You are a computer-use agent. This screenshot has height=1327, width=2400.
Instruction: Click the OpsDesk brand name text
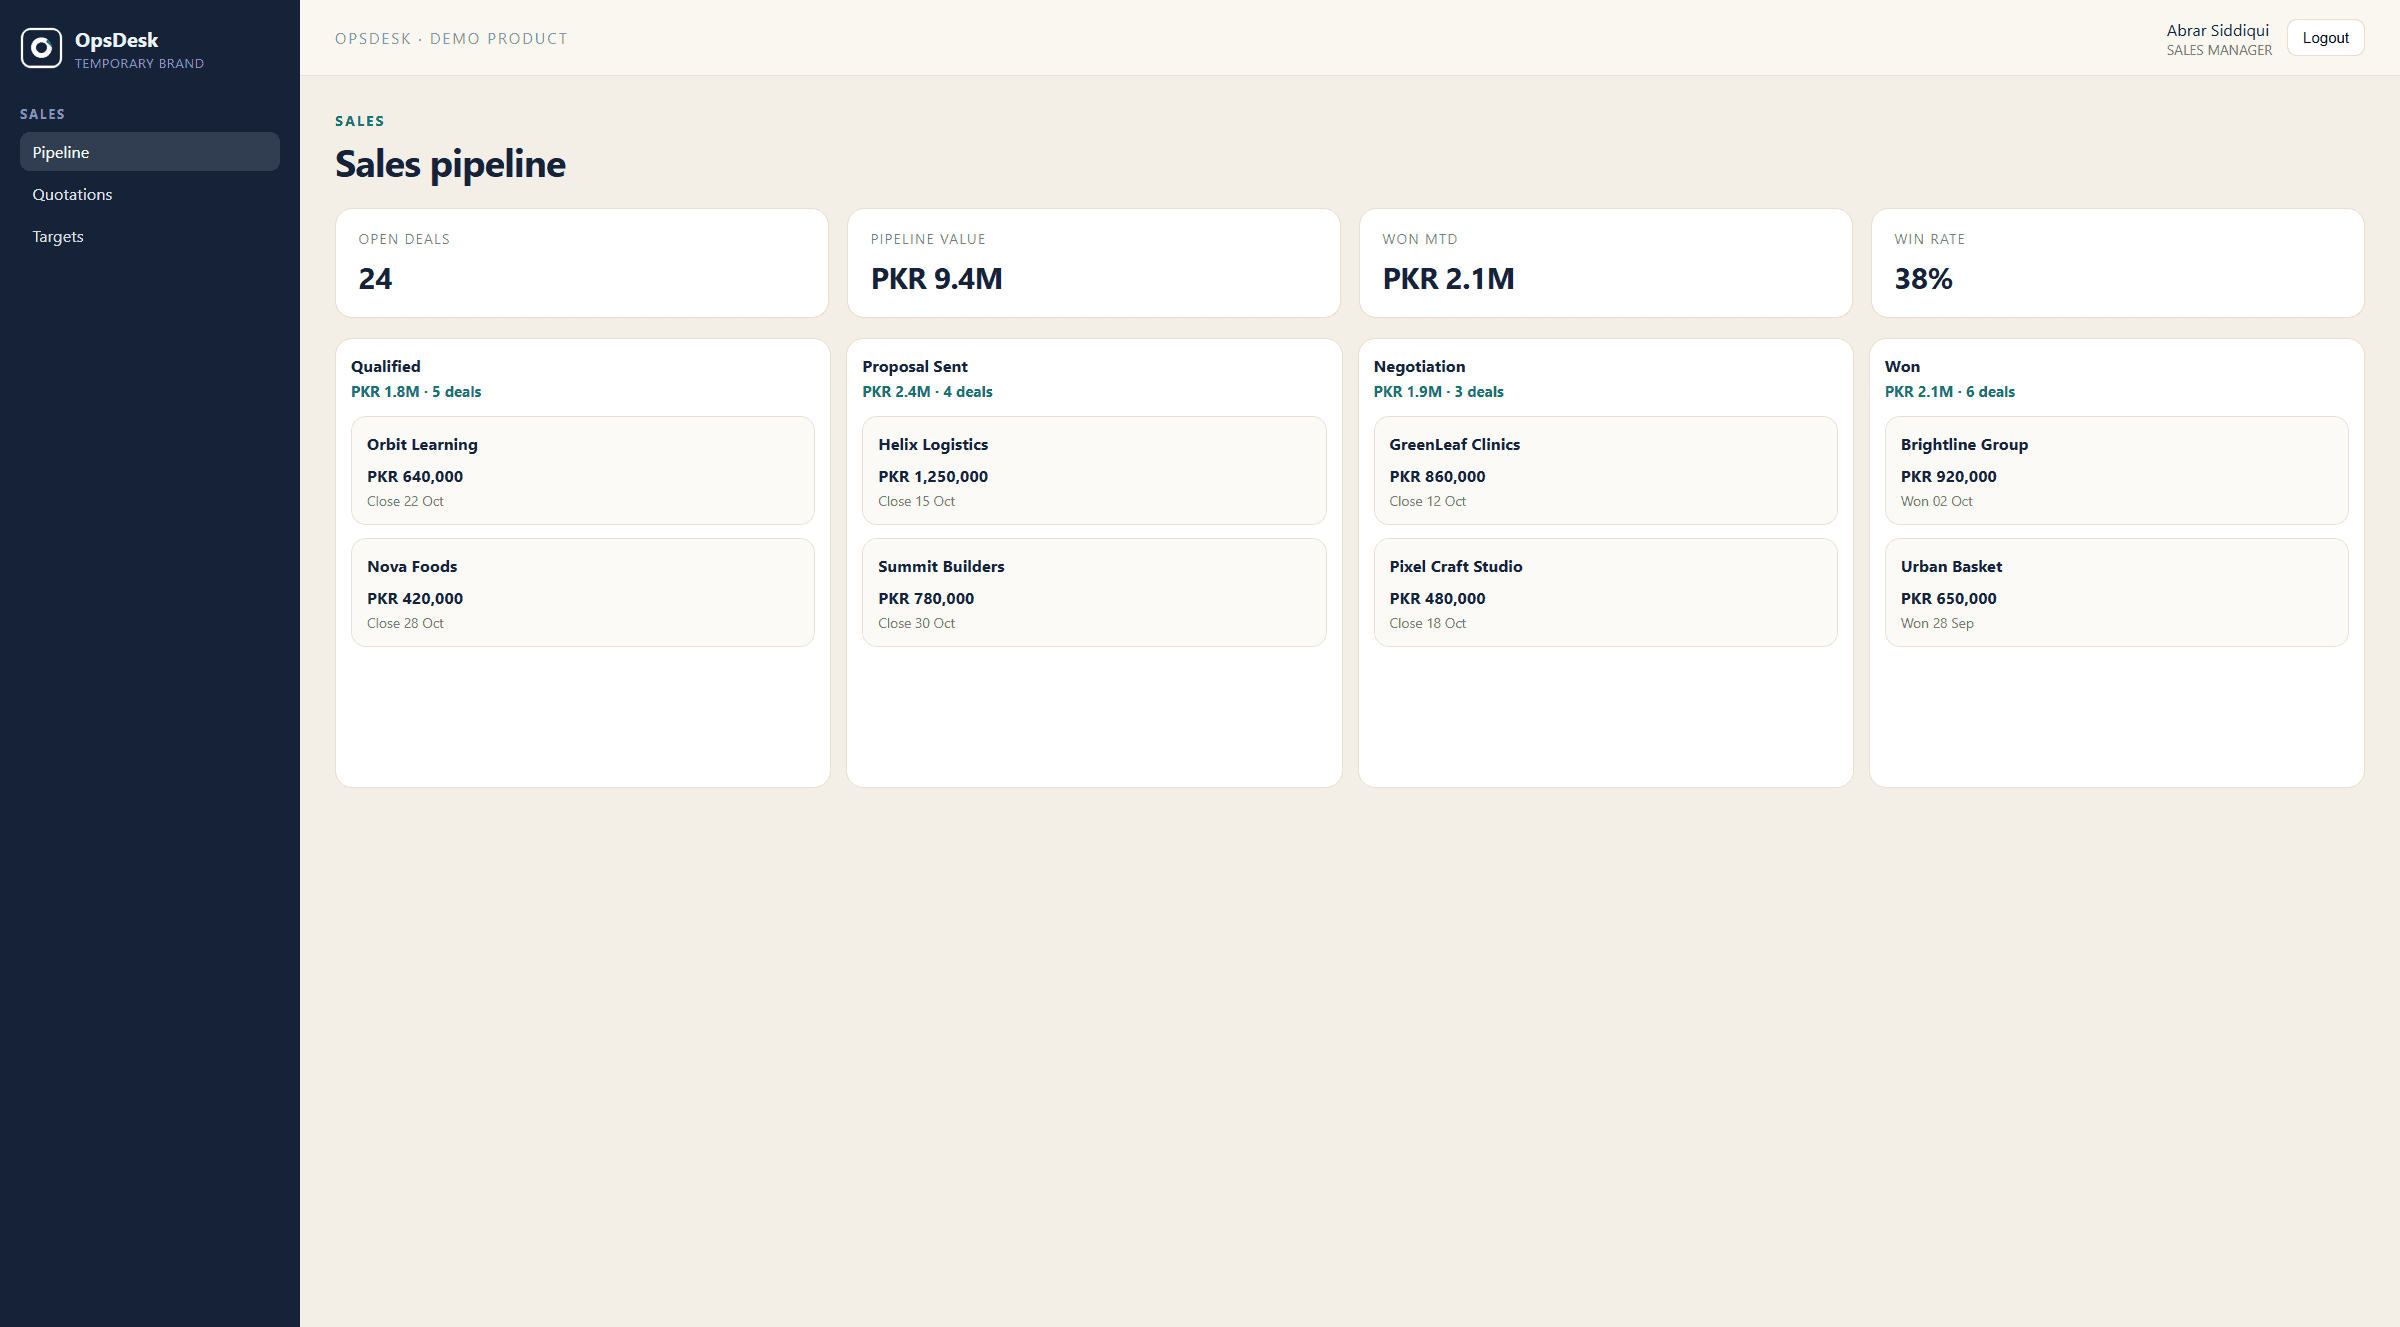[116, 40]
